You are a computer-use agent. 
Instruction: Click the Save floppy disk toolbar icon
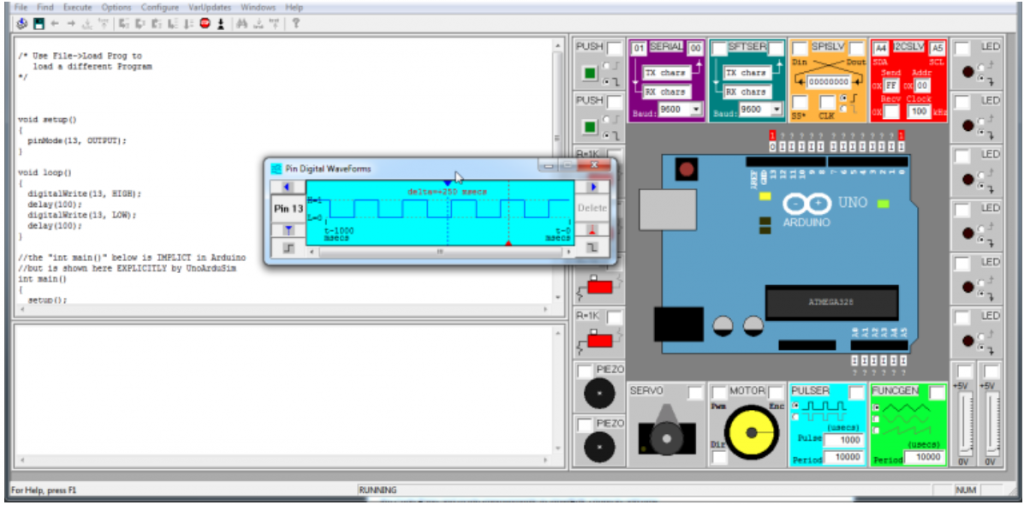click(x=38, y=22)
